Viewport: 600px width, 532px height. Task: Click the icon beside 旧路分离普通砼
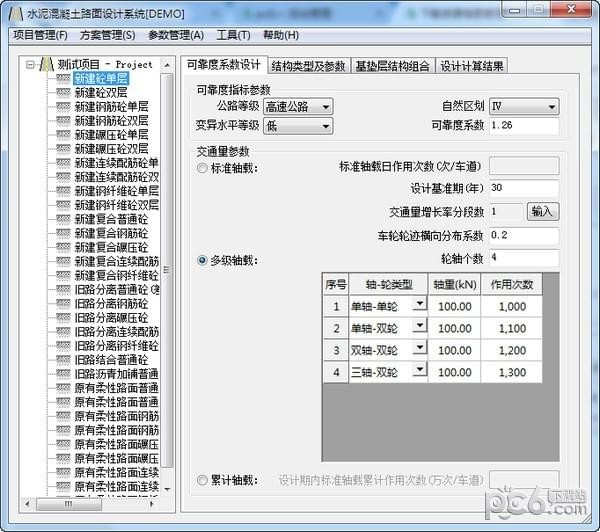coord(63,289)
